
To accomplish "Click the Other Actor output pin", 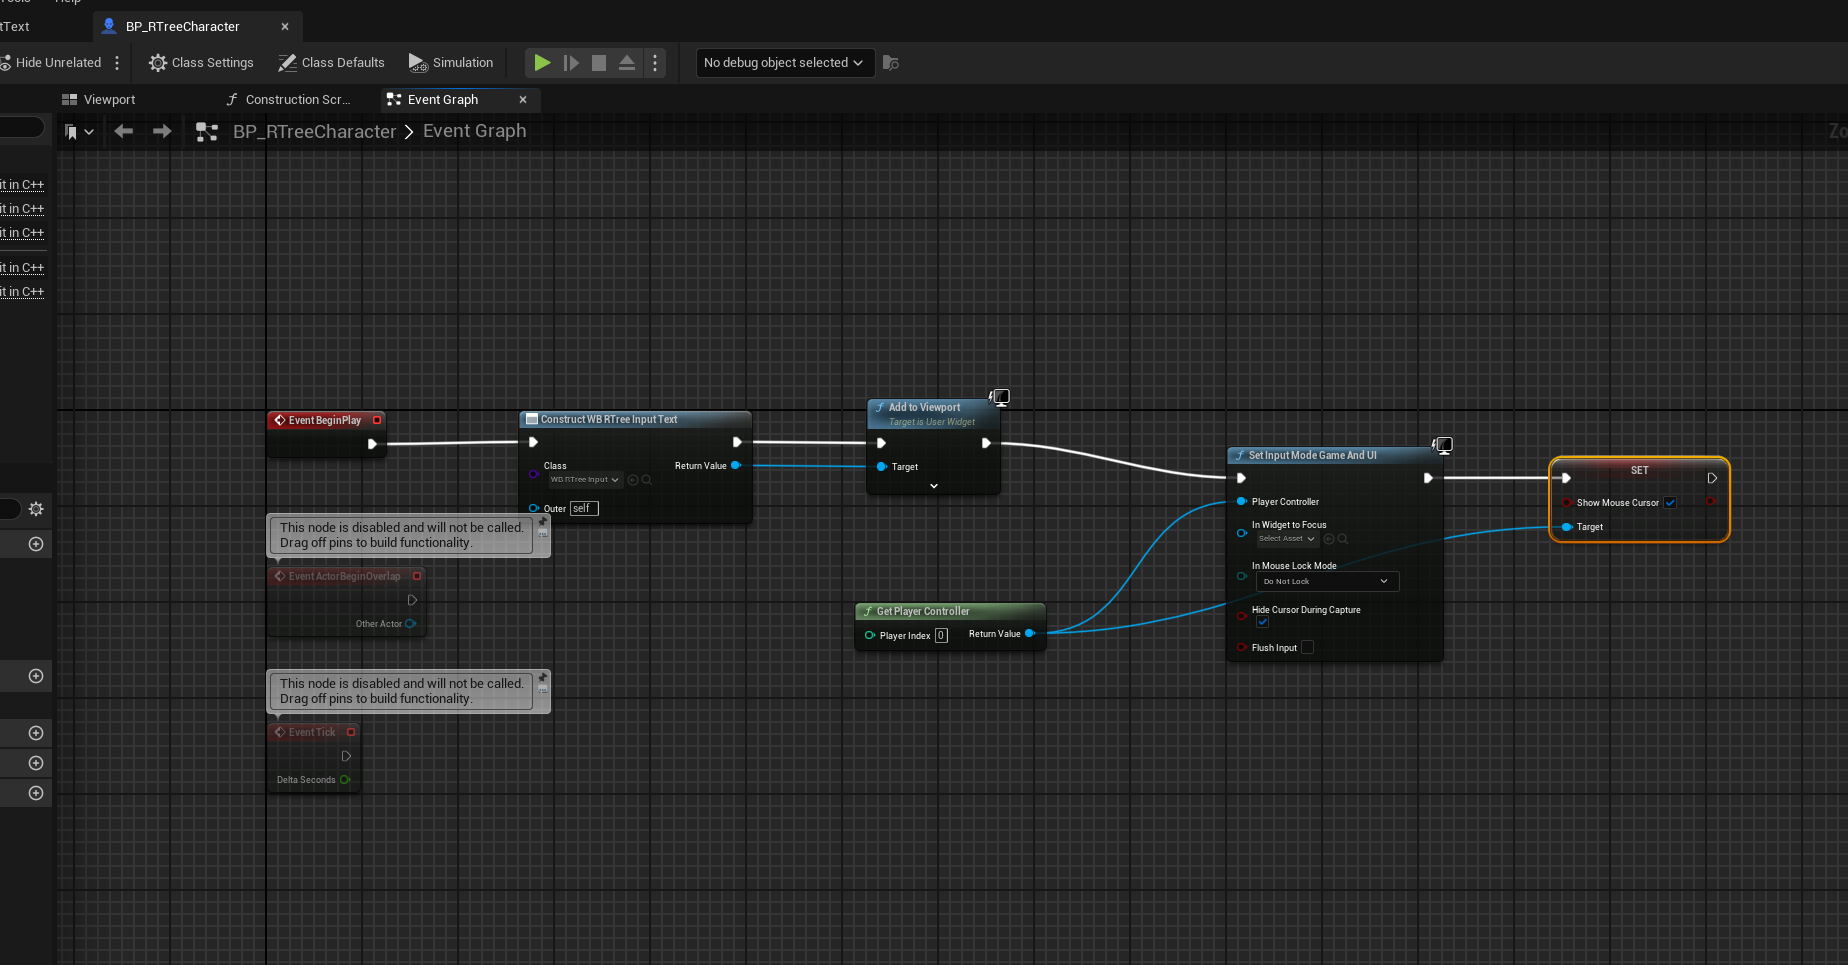I will [410, 624].
